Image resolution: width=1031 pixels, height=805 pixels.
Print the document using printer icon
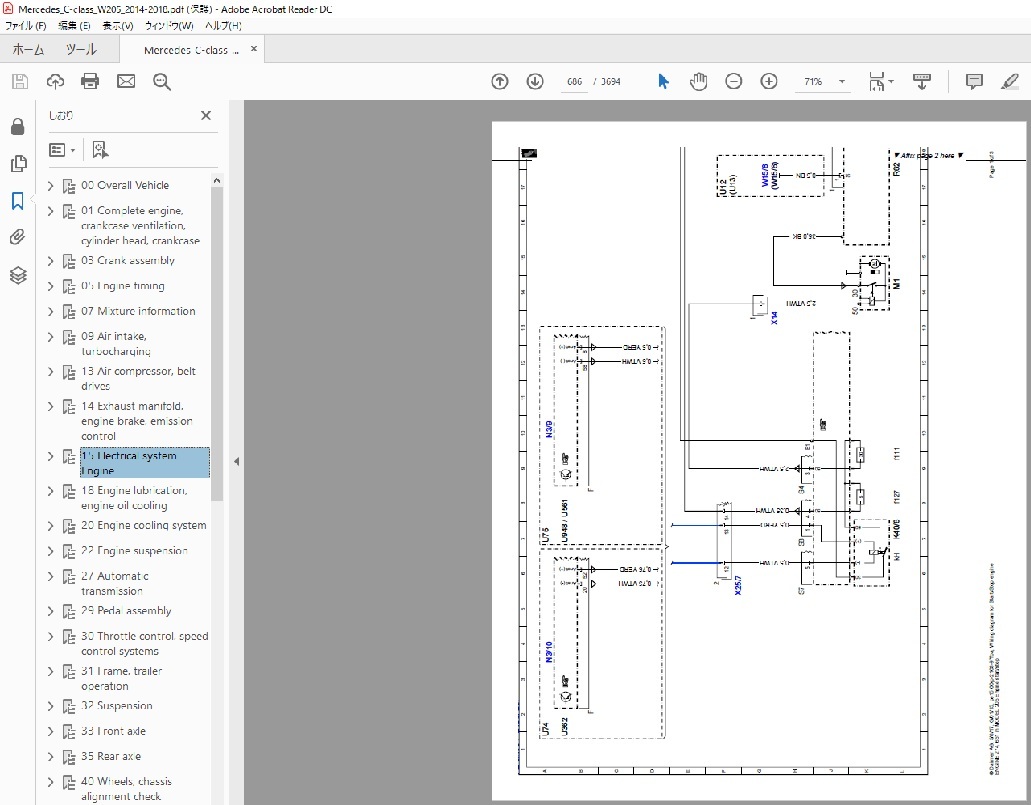tap(90, 82)
